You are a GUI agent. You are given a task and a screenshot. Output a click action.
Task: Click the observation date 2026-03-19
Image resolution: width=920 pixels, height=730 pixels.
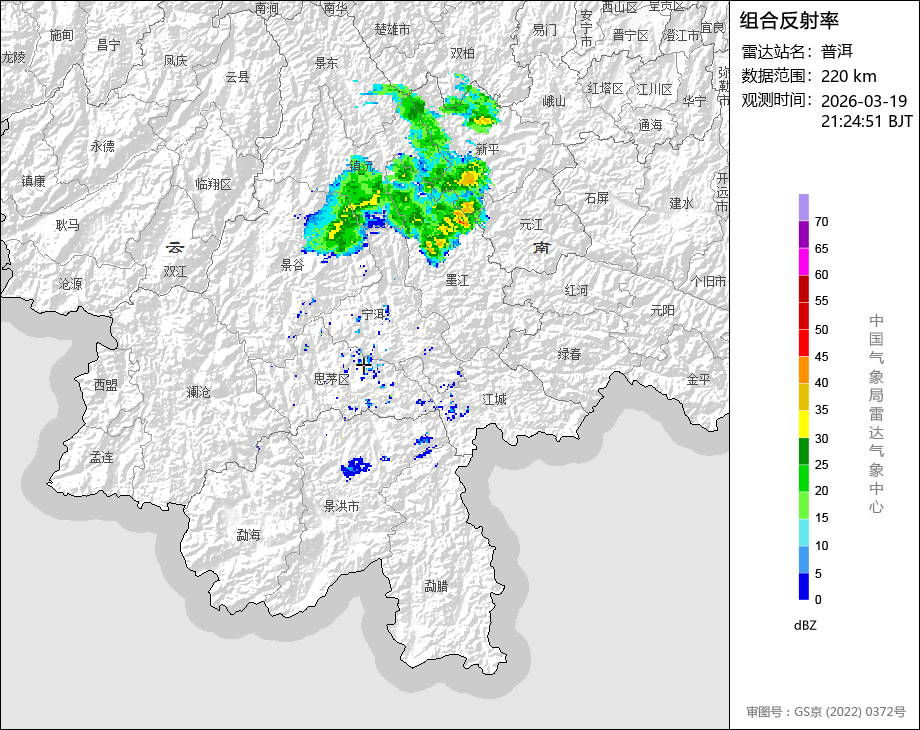point(863,101)
